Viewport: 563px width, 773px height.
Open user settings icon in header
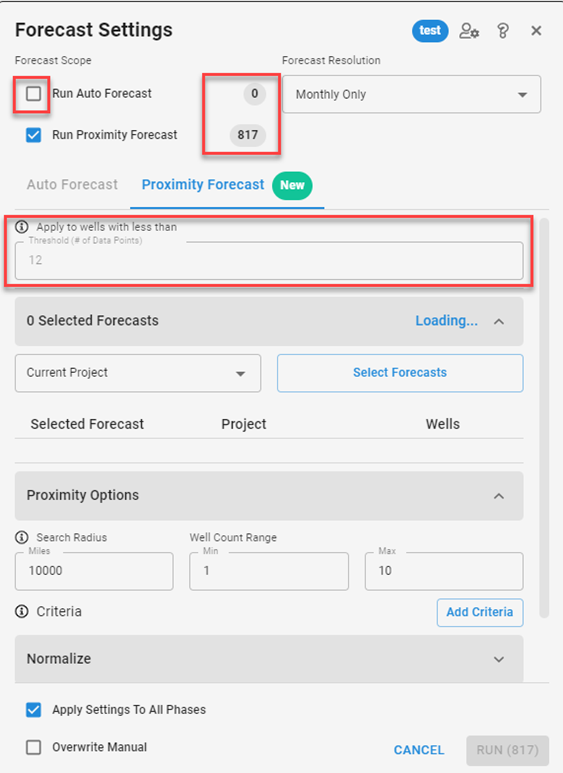(469, 31)
